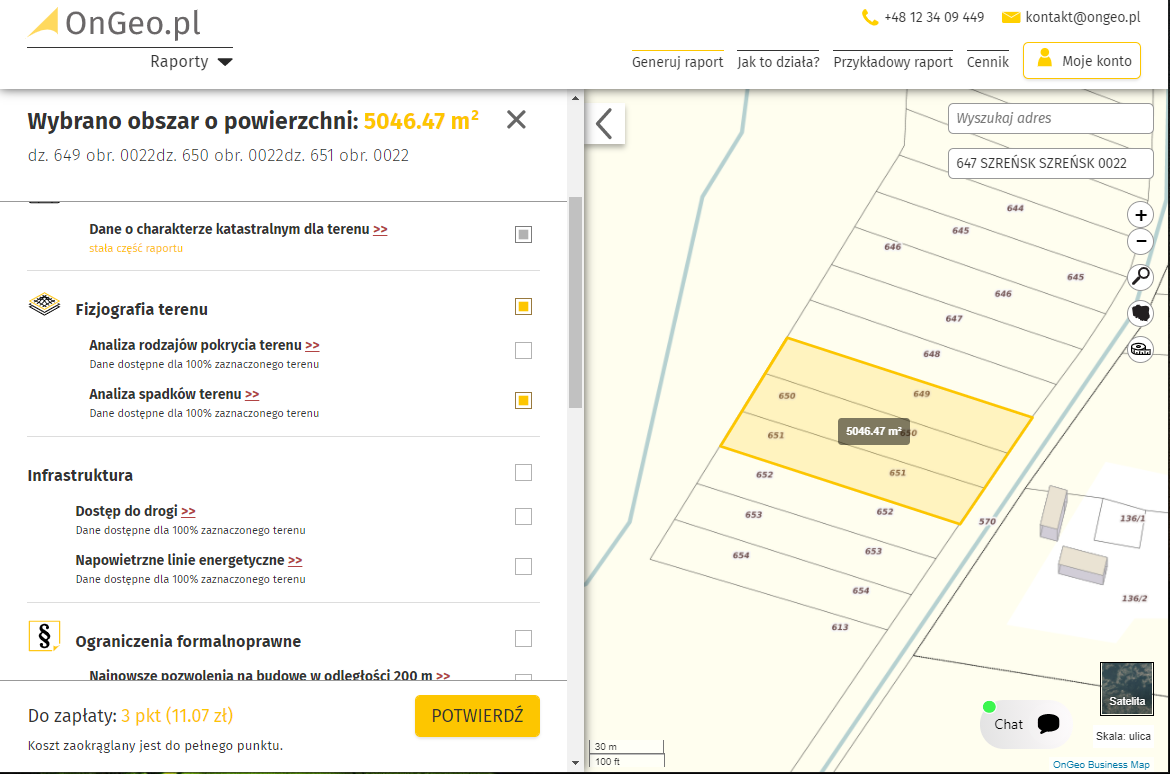Viewport: 1170px width, 774px height.
Task: Click the OnGeo.pl logo
Action: tap(115, 23)
